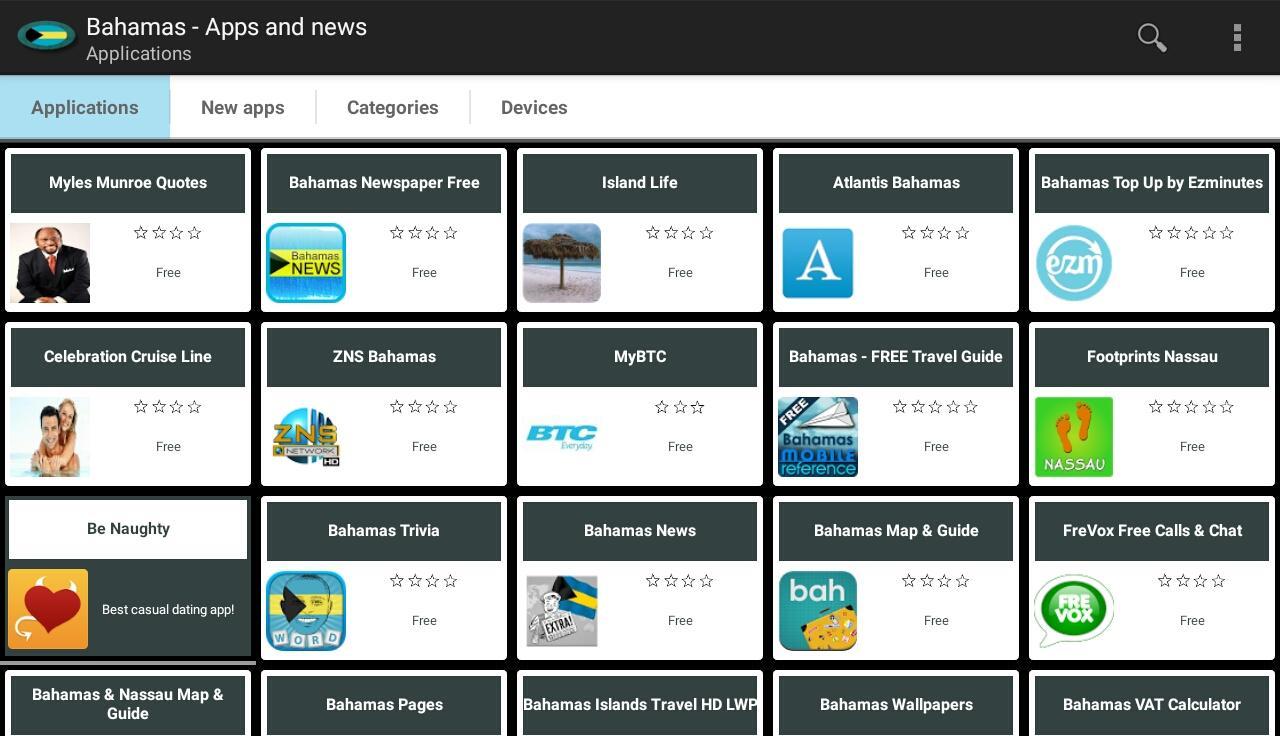Screen dimensions: 1280x736
Task: Open Celebration Cruise Line couple icon
Action: coord(50,437)
